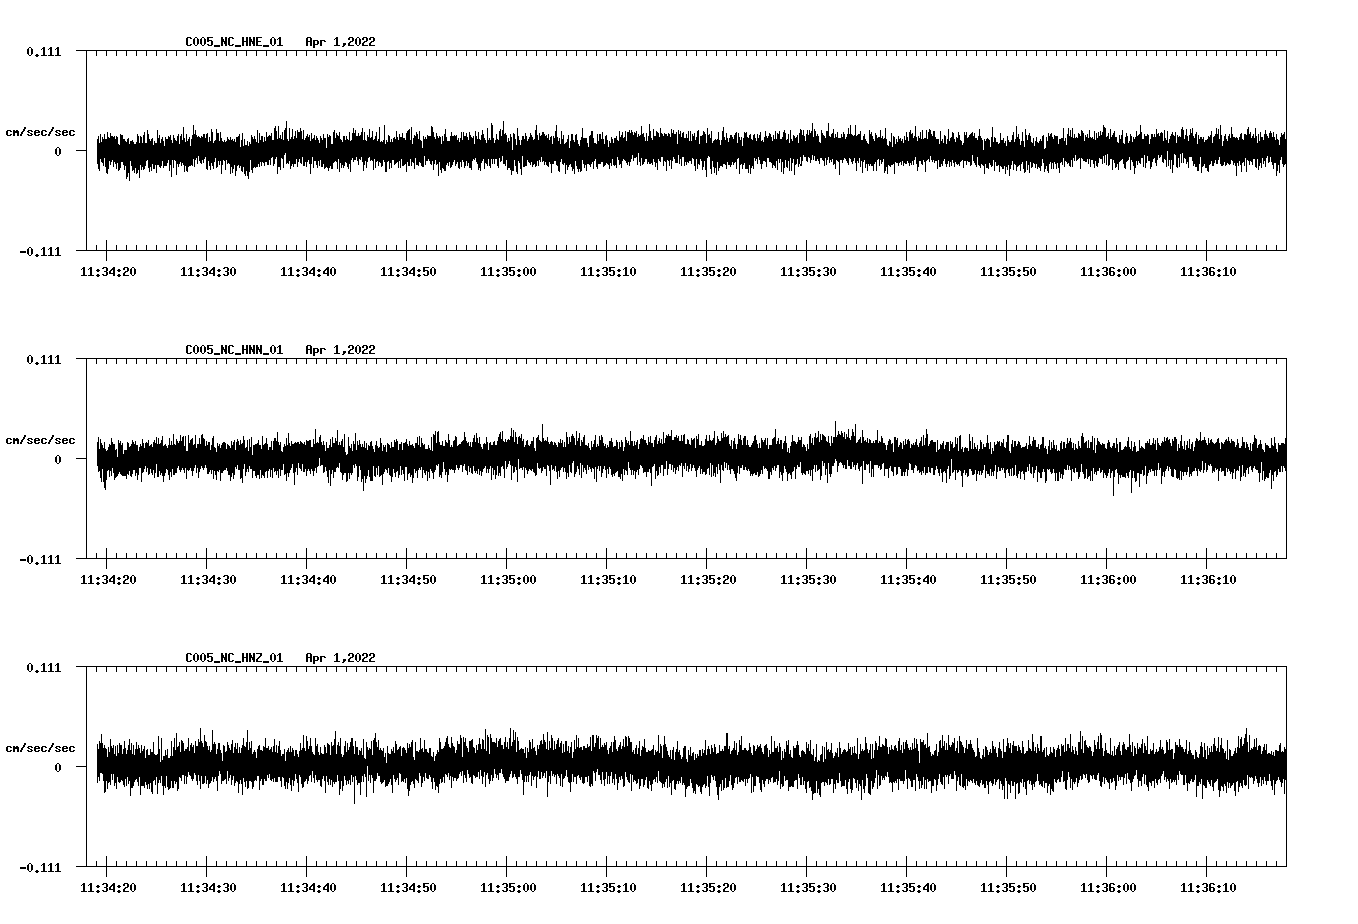Screen dimensions: 1358x924
Task: Click the Apr 1,2022 date on HNZ plot
Action: click(341, 658)
